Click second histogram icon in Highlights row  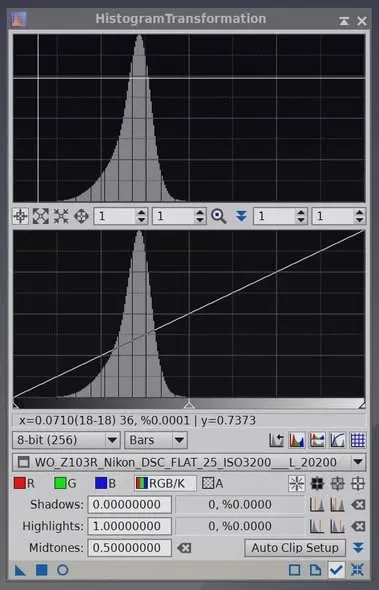[x=337, y=526]
